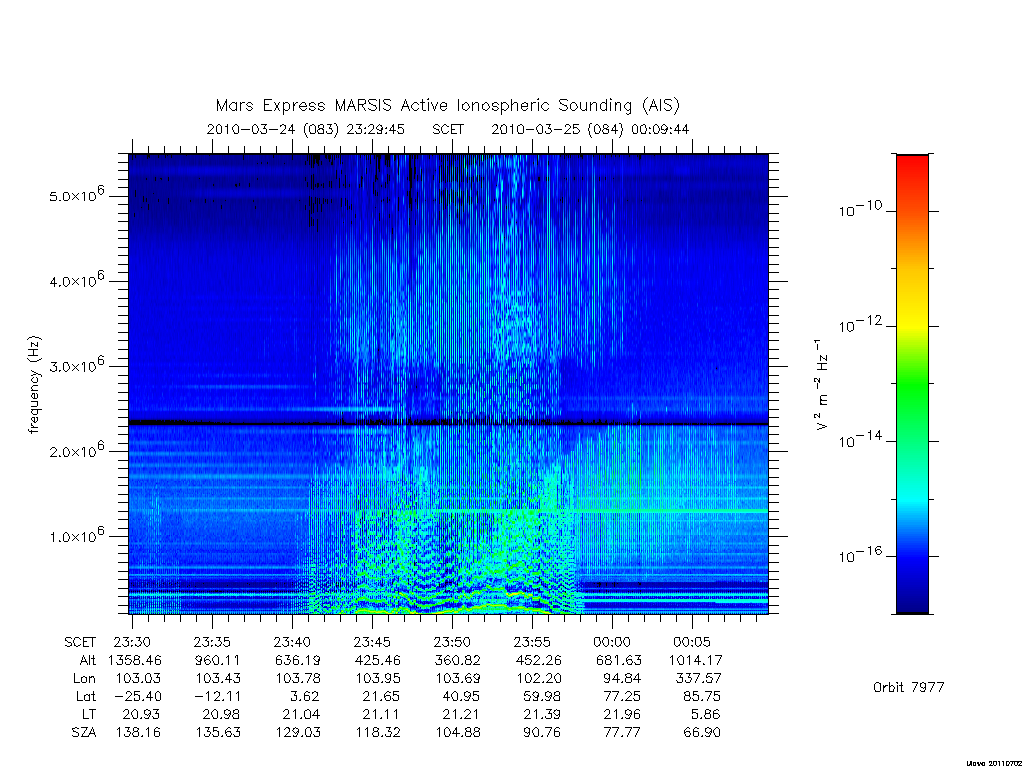The width and height of the screenshot is (1024, 768).
Task: Click the 'Lat' row header
Action: 86,697
